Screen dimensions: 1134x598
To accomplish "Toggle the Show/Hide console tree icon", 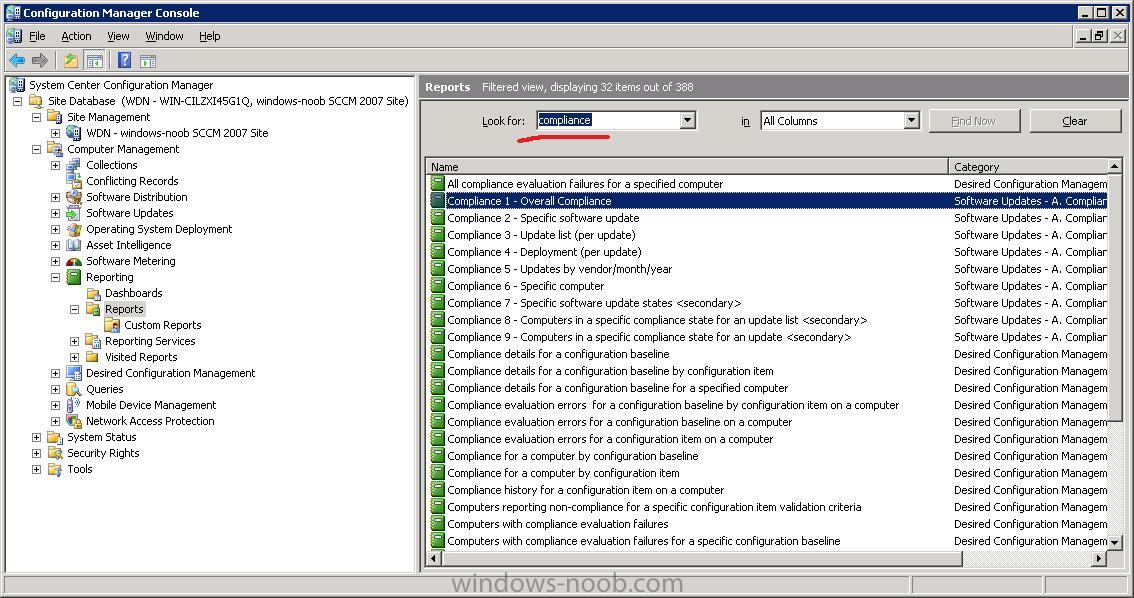I will (94, 61).
